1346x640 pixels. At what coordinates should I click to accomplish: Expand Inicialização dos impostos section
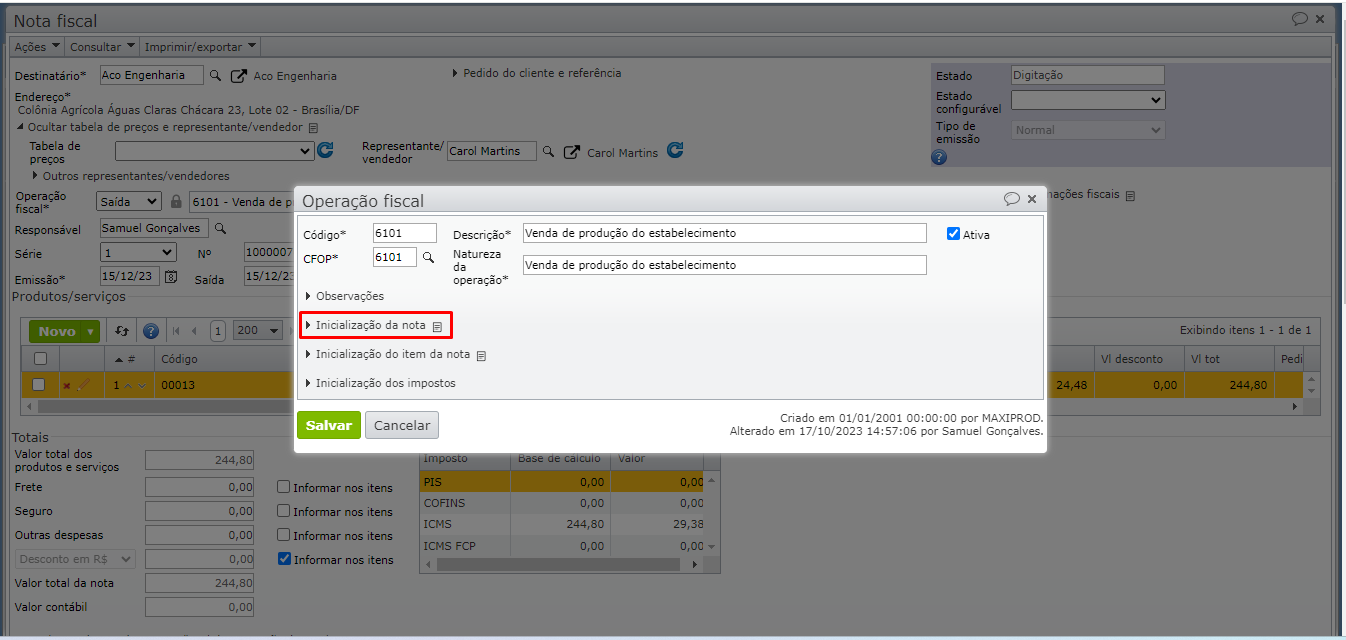tap(380, 383)
